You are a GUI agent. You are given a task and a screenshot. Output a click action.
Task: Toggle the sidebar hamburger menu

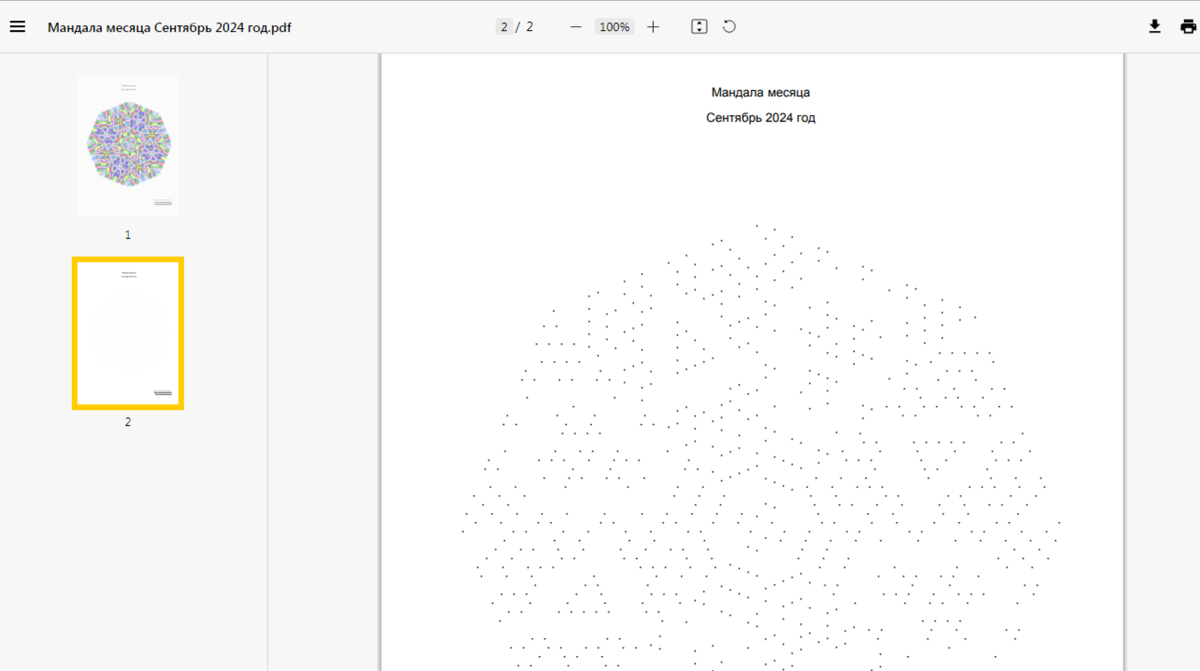[x=17, y=27]
